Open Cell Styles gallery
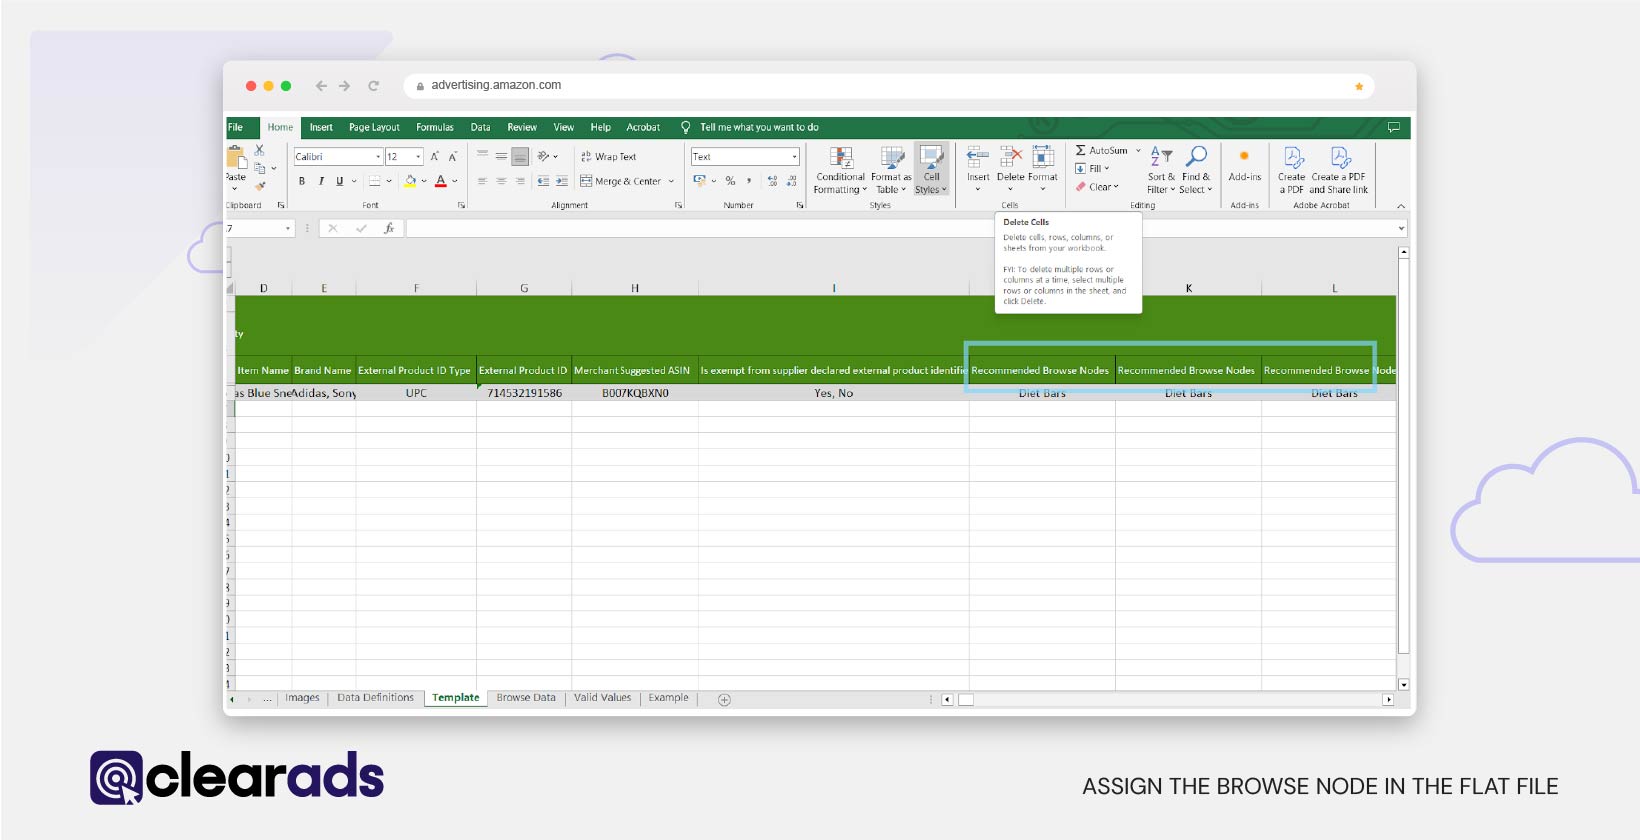 tap(931, 170)
